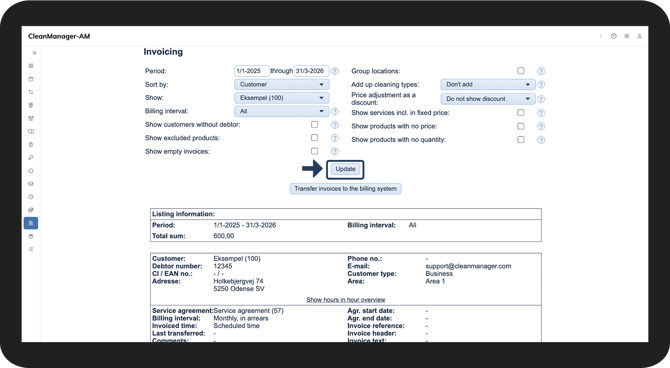Open help for Price adjustment as a discount
This screenshot has width=670, height=368.
541,99
